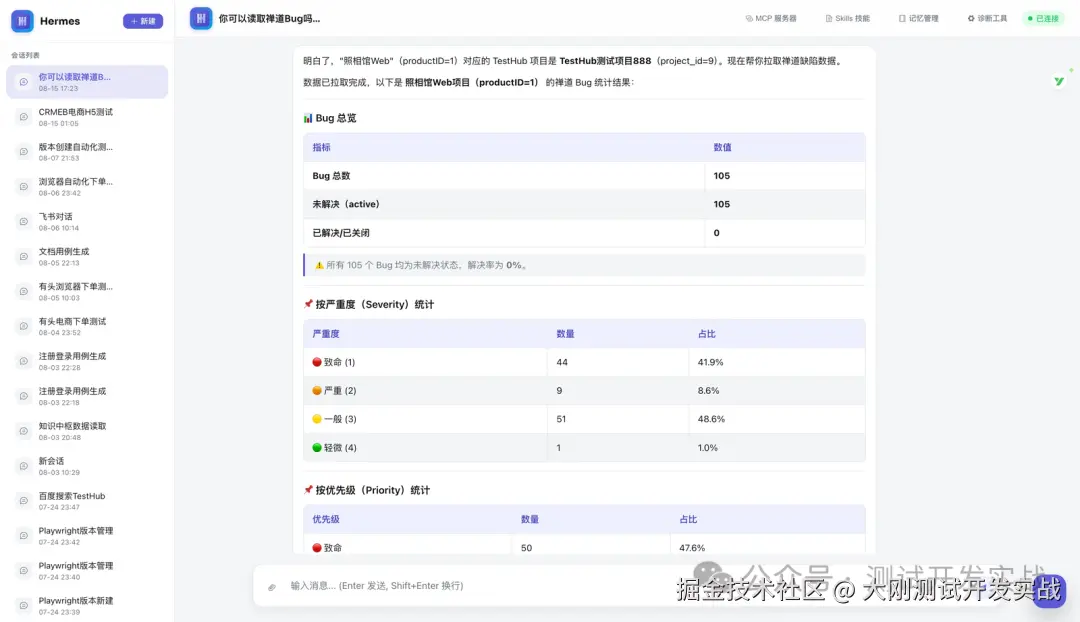Open conversation 百度搜索TestHub

(x=87, y=501)
